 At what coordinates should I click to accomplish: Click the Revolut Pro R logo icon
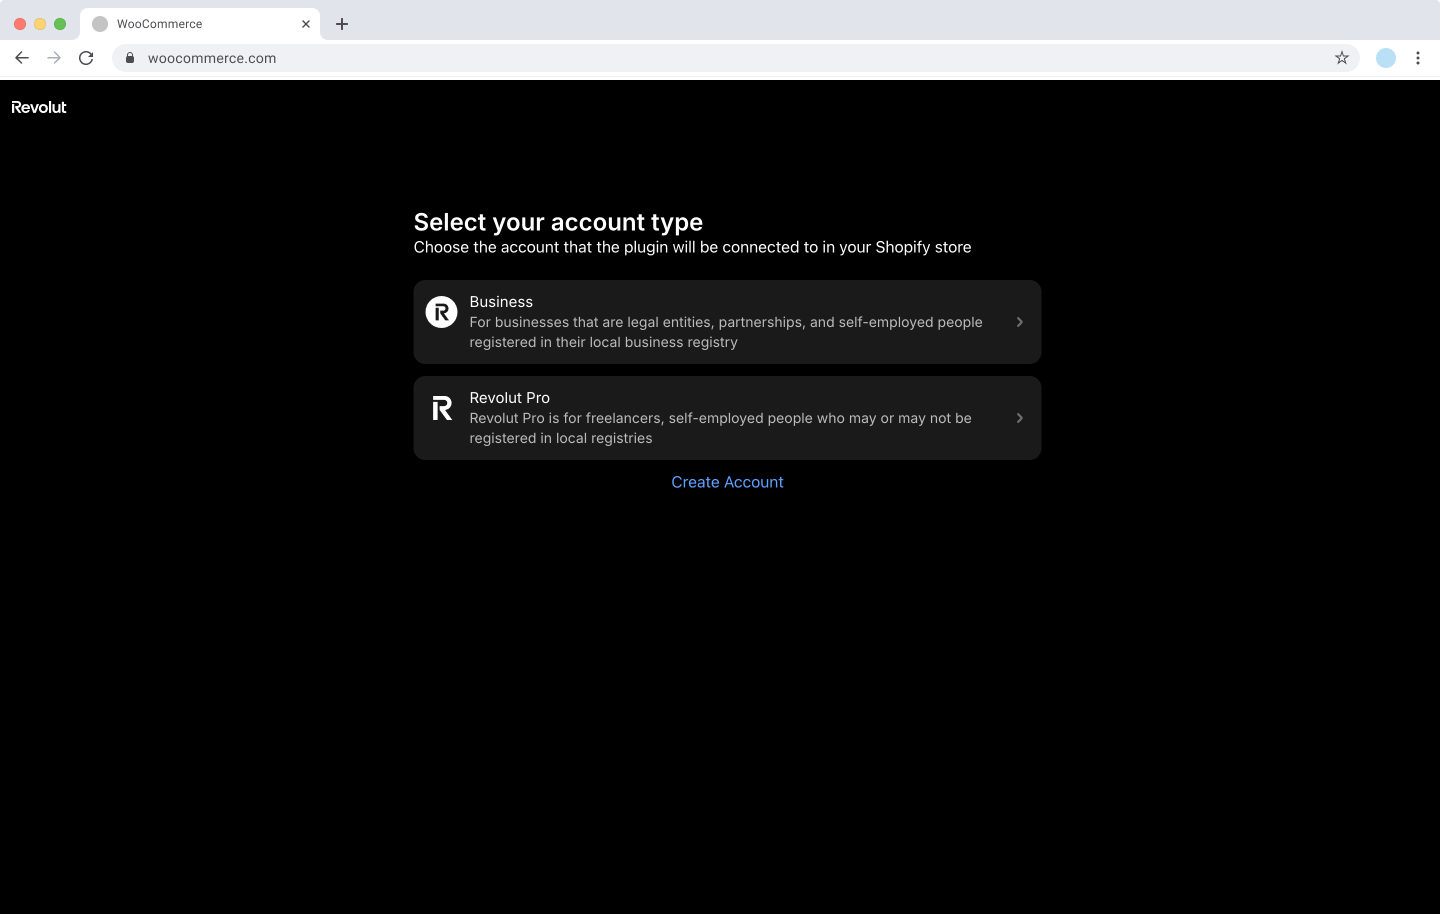[441, 408]
